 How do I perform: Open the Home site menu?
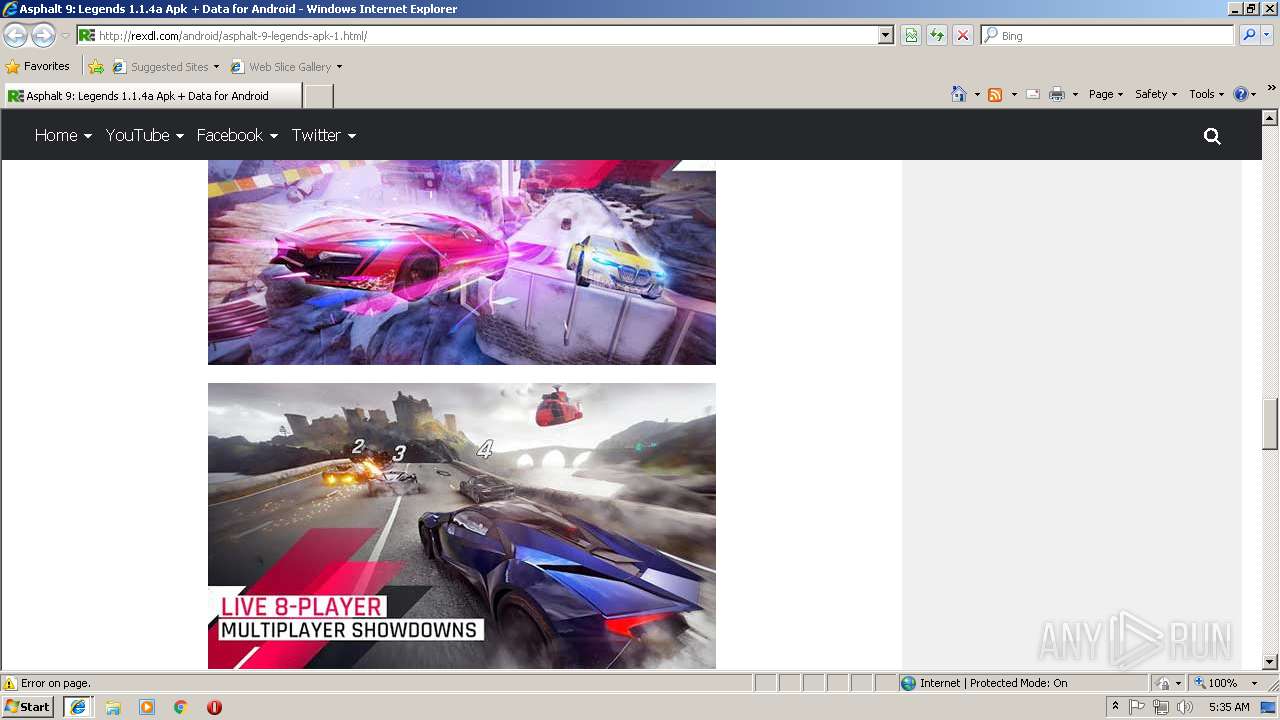click(63, 135)
